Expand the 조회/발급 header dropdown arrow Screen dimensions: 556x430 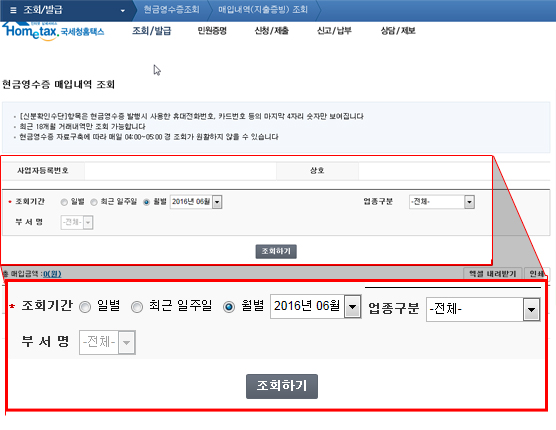click(123, 11)
